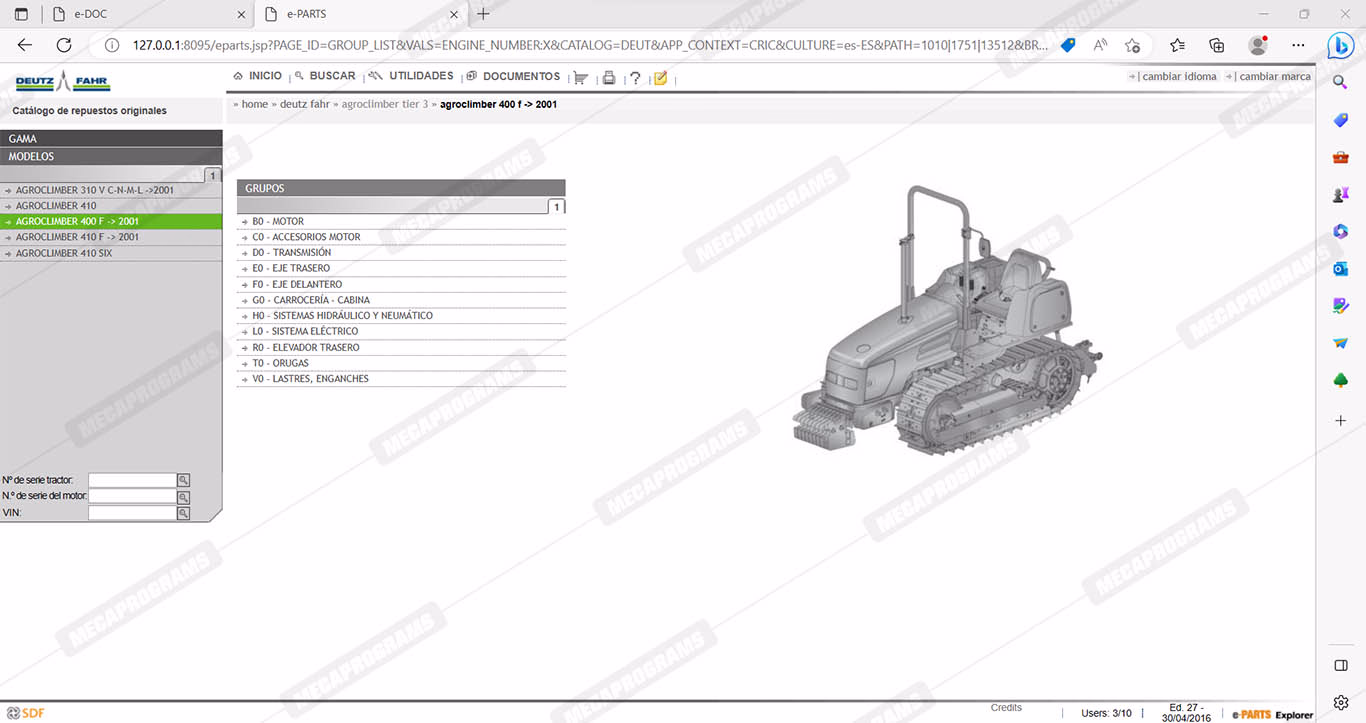The height and width of the screenshot is (723, 1366).
Task: Open the shopping cart icon
Action: click(x=581, y=78)
